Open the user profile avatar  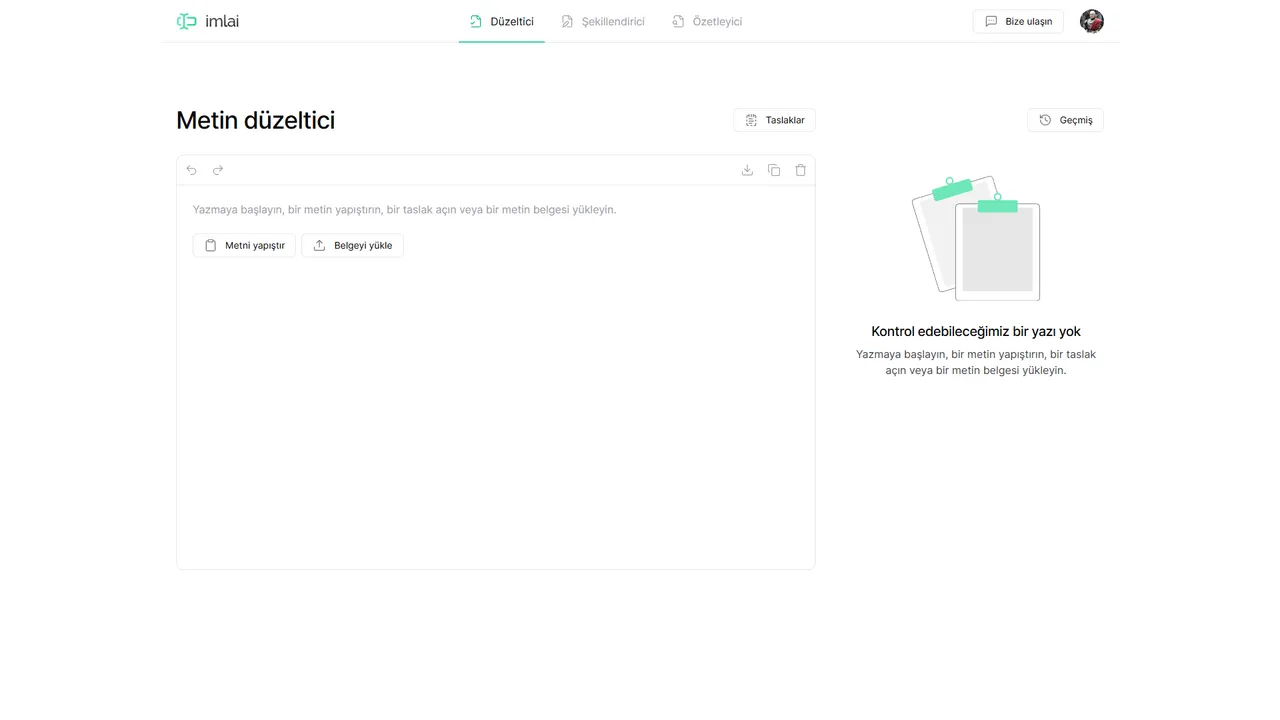pos(1091,20)
